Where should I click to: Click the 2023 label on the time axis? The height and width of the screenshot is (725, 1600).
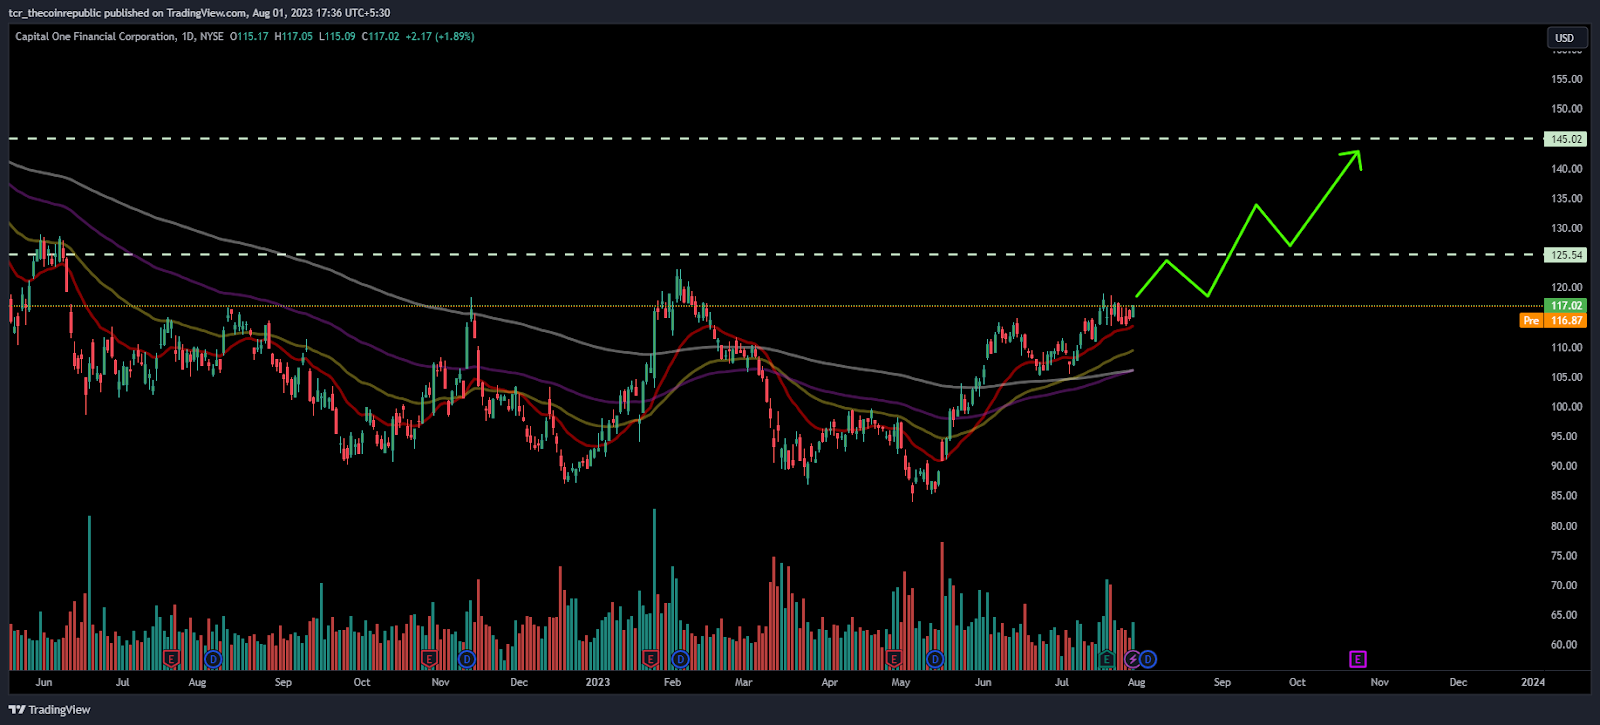(597, 682)
